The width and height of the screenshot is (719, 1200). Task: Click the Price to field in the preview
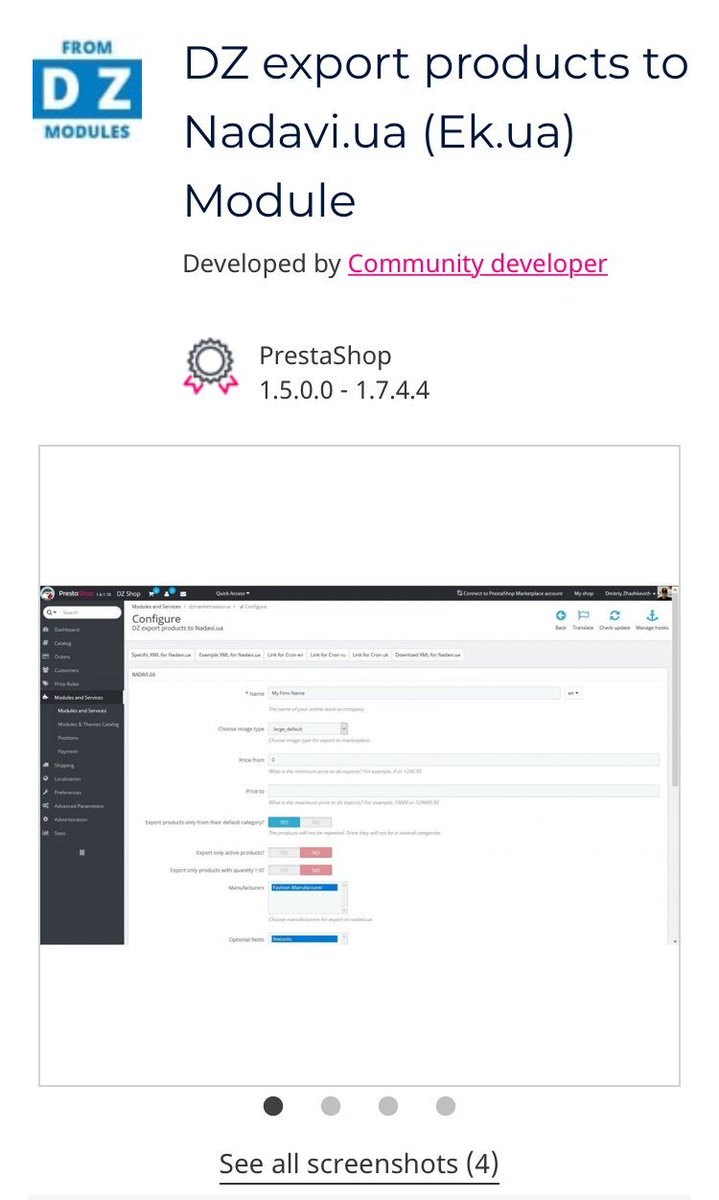click(x=463, y=791)
